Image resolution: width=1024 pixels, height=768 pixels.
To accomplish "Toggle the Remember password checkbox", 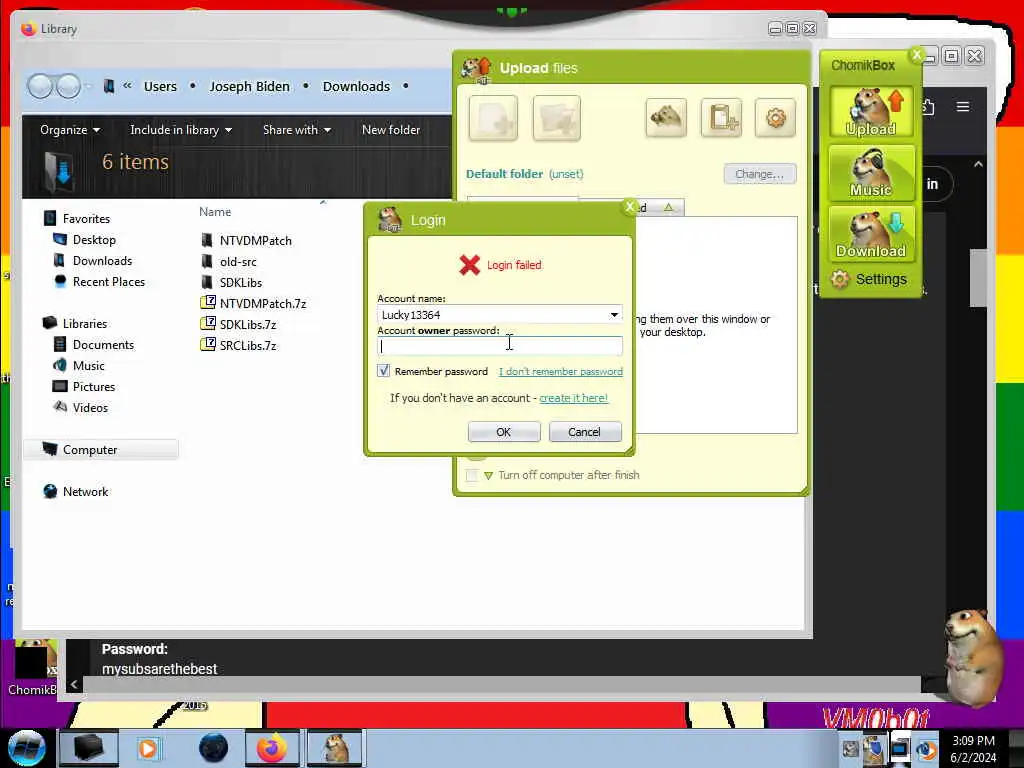I will [384, 371].
